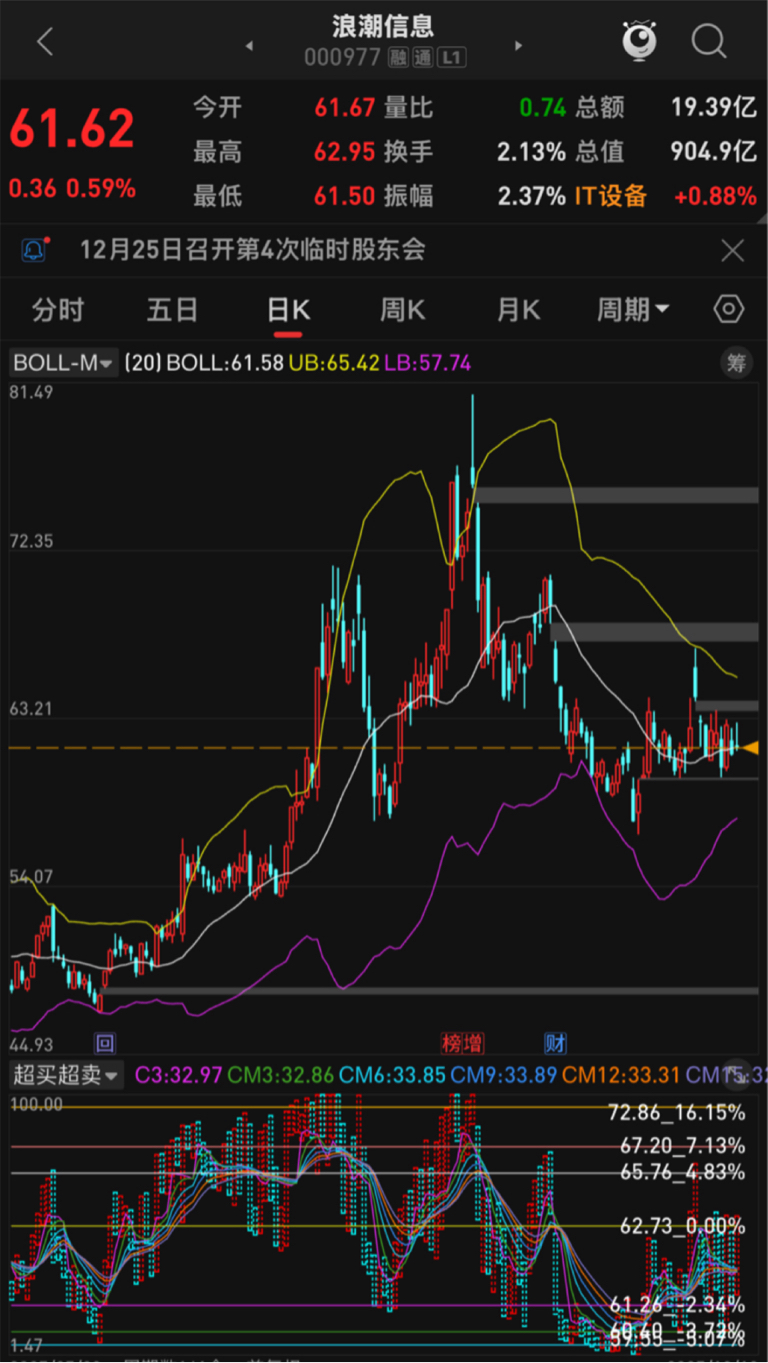Screen dimensions: 768x1363
Task: Tap the 总额 value 19.39亿
Action: click(713, 107)
